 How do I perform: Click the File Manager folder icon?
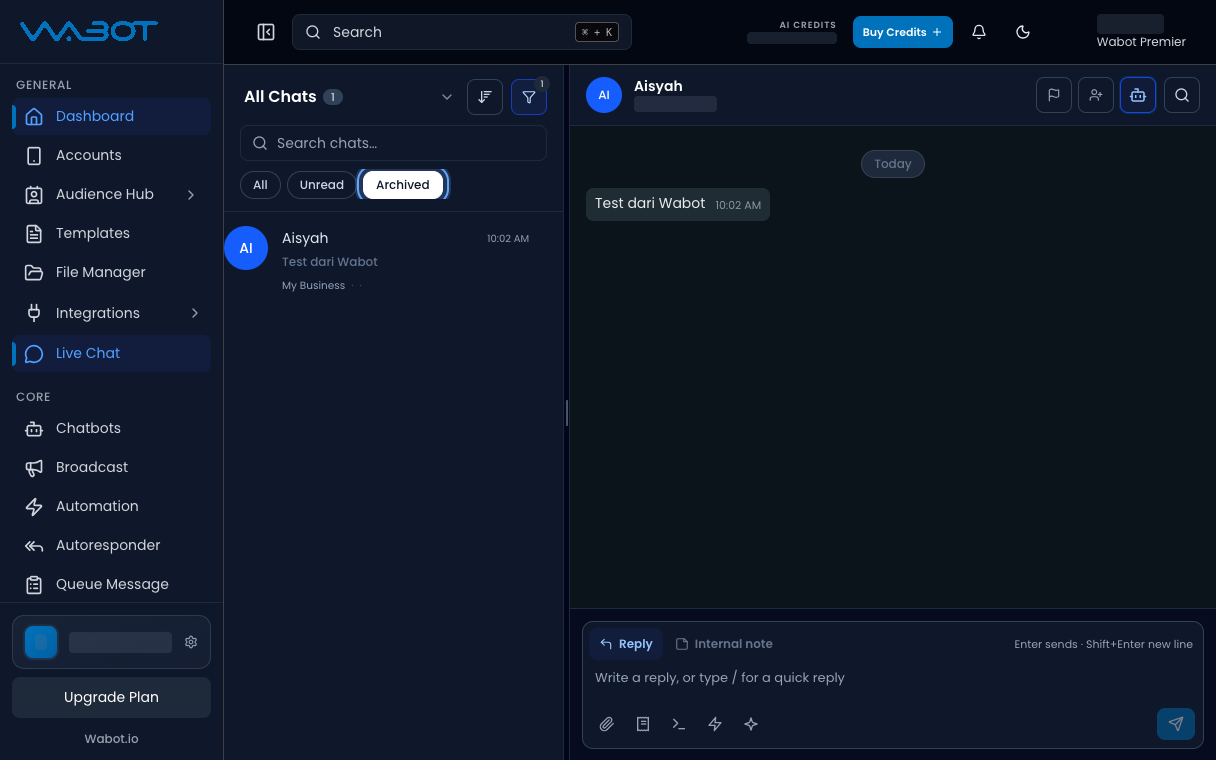click(x=34, y=272)
